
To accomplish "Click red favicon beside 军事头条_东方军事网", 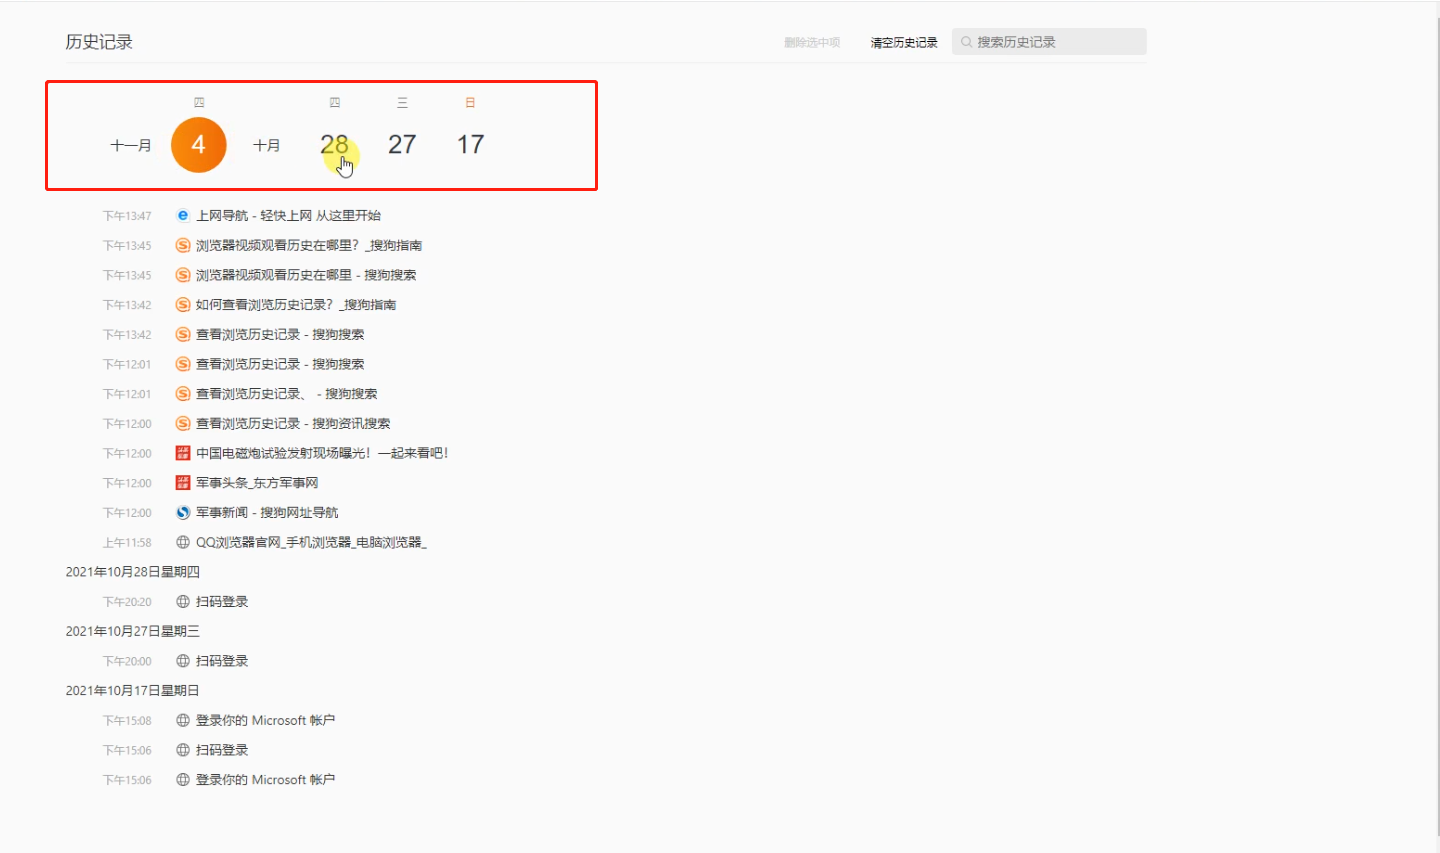I will point(183,483).
